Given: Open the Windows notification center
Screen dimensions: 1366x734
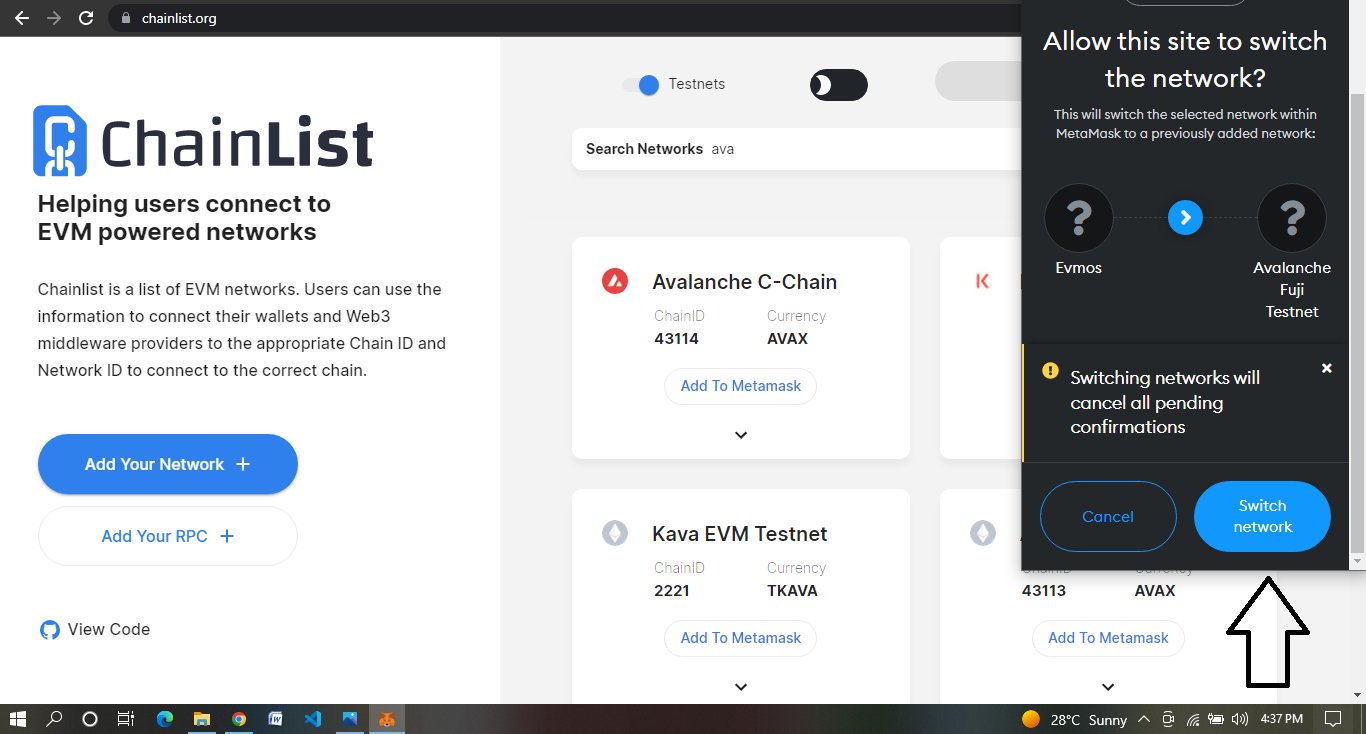Looking at the screenshot, I should tap(1333, 719).
